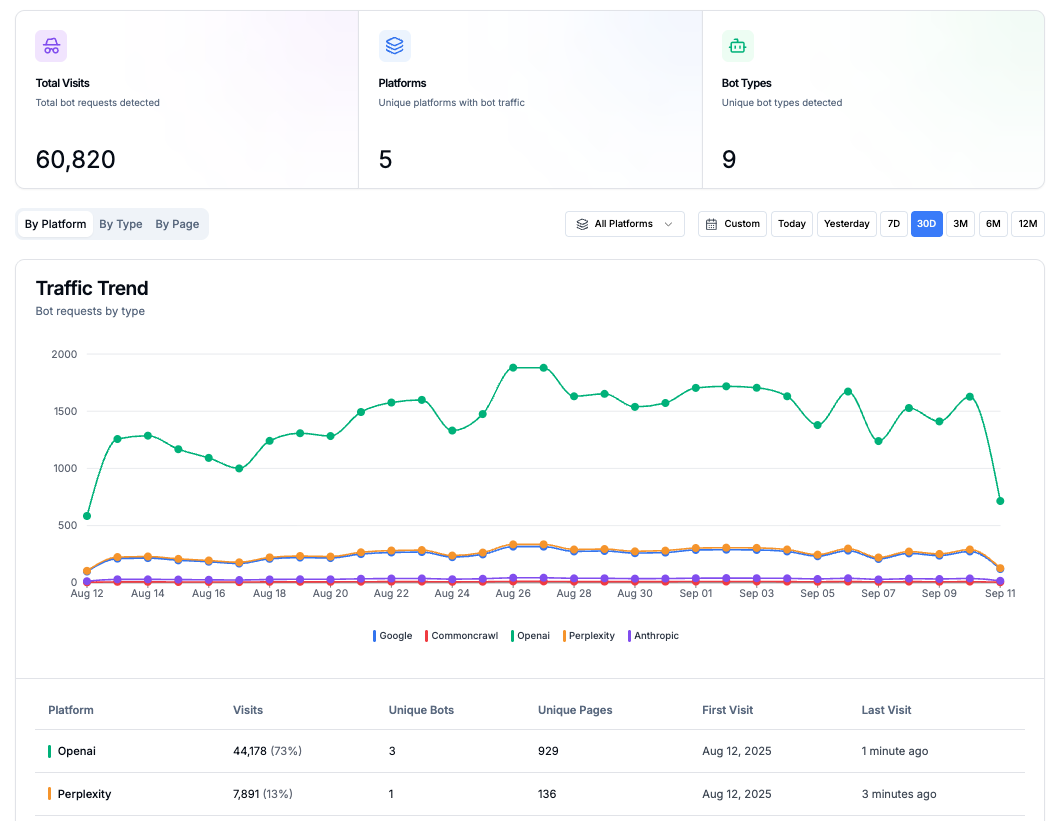Viewport: 1060px width, 821px height.
Task: Select the 7D time range
Action: [894, 224]
